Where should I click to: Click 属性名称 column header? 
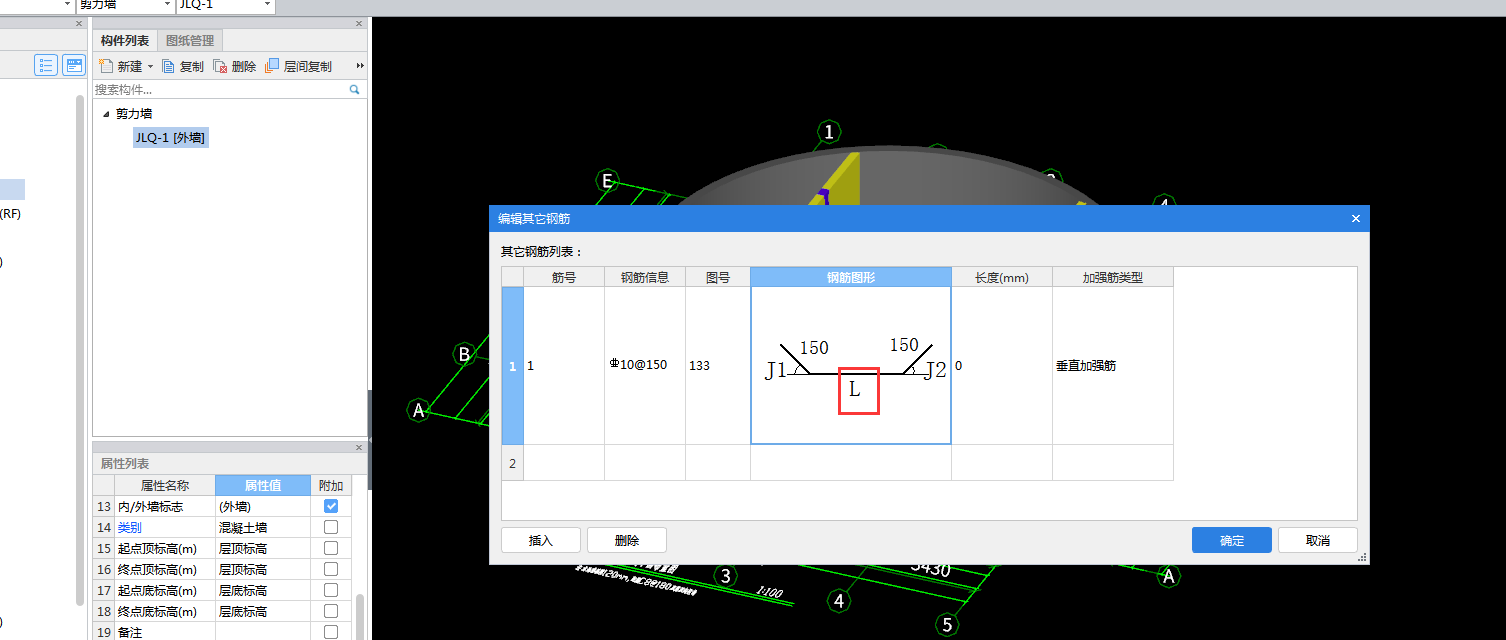click(x=165, y=485)
